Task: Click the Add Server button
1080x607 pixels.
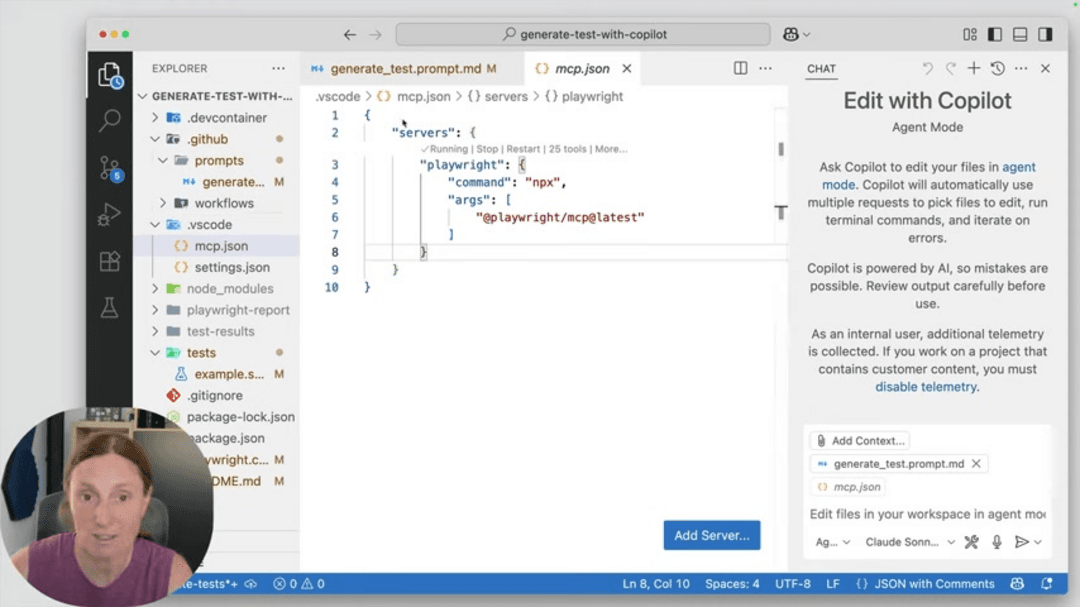Action: [x=711, y=535]
